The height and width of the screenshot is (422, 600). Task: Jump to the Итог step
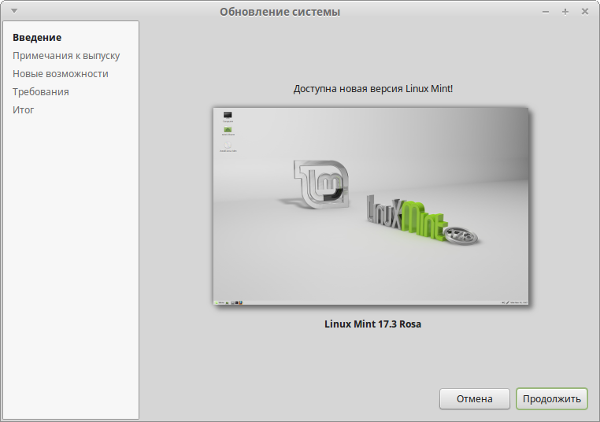point(23,109)
